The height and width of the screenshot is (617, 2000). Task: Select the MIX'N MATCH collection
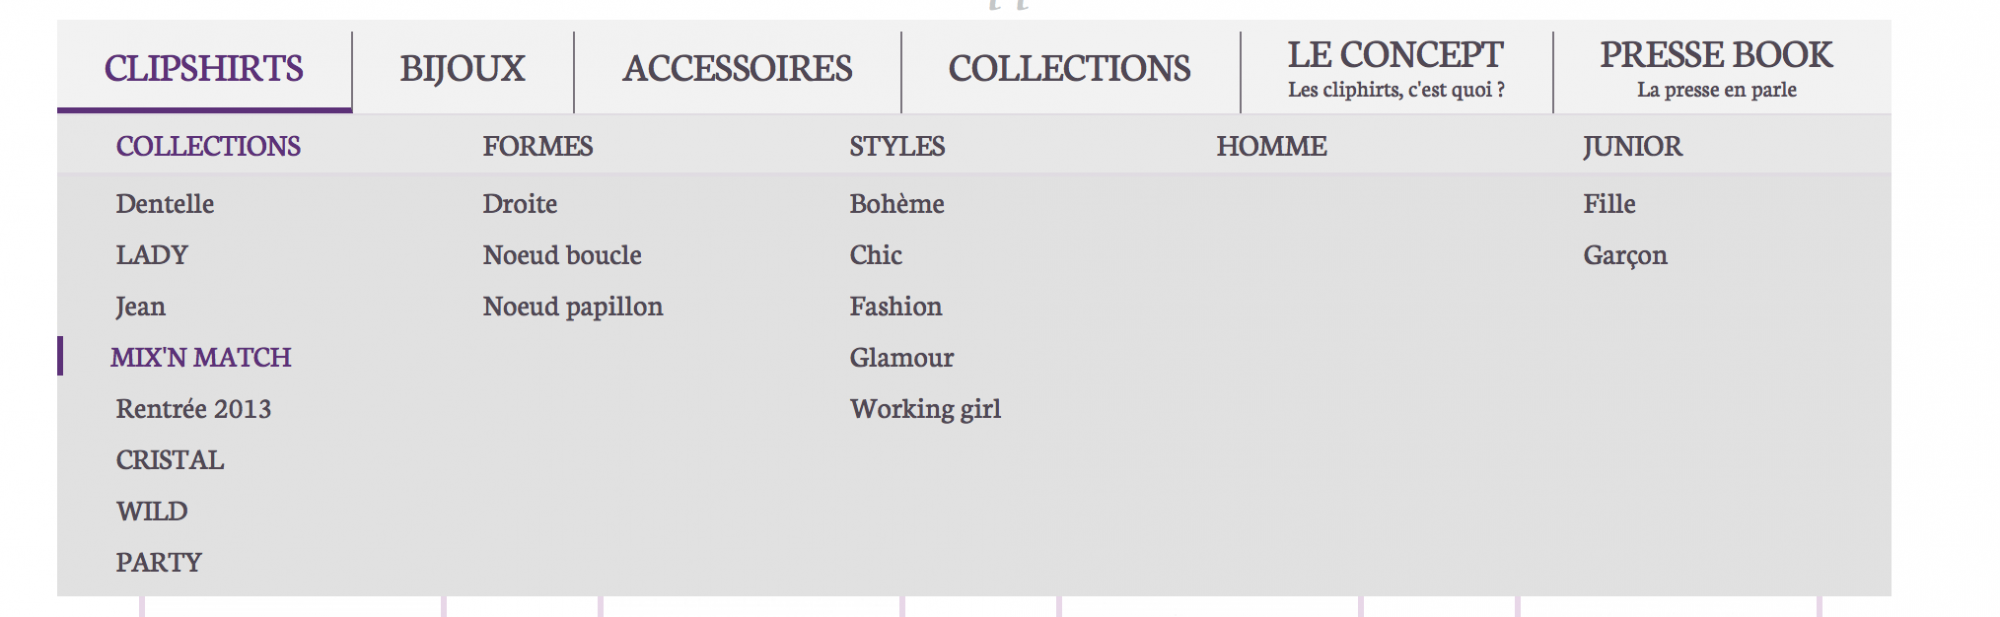point(201,358)
